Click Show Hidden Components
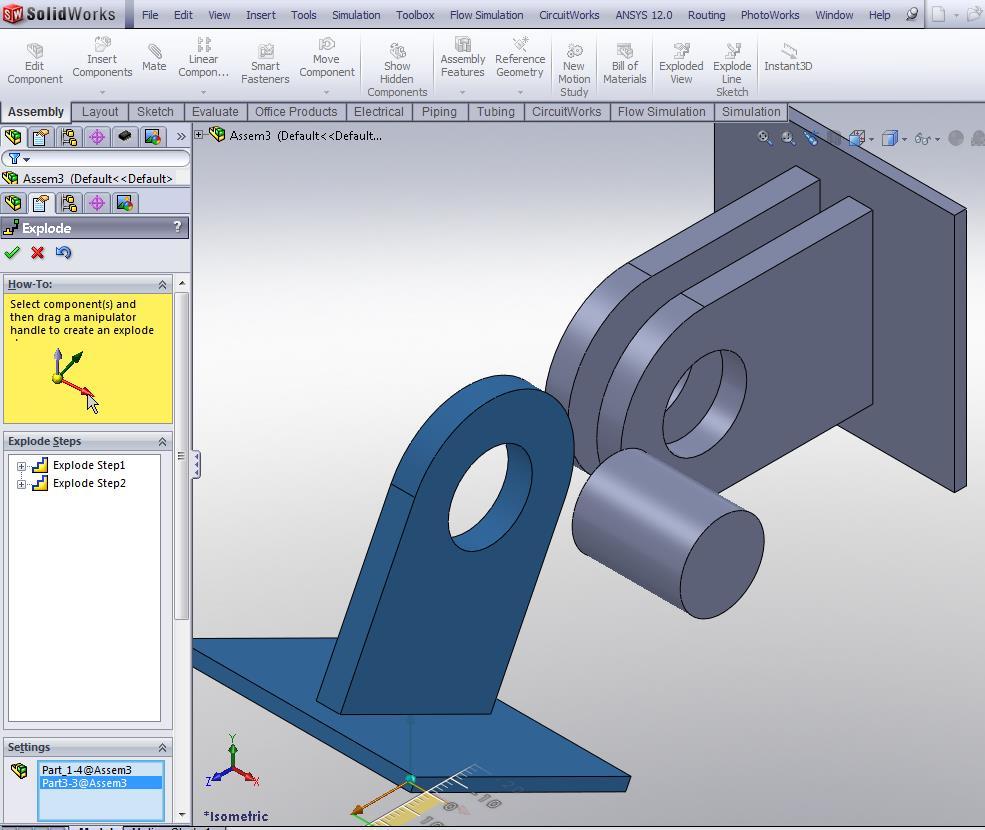The image size is (985, 830). tap(397, 70)
